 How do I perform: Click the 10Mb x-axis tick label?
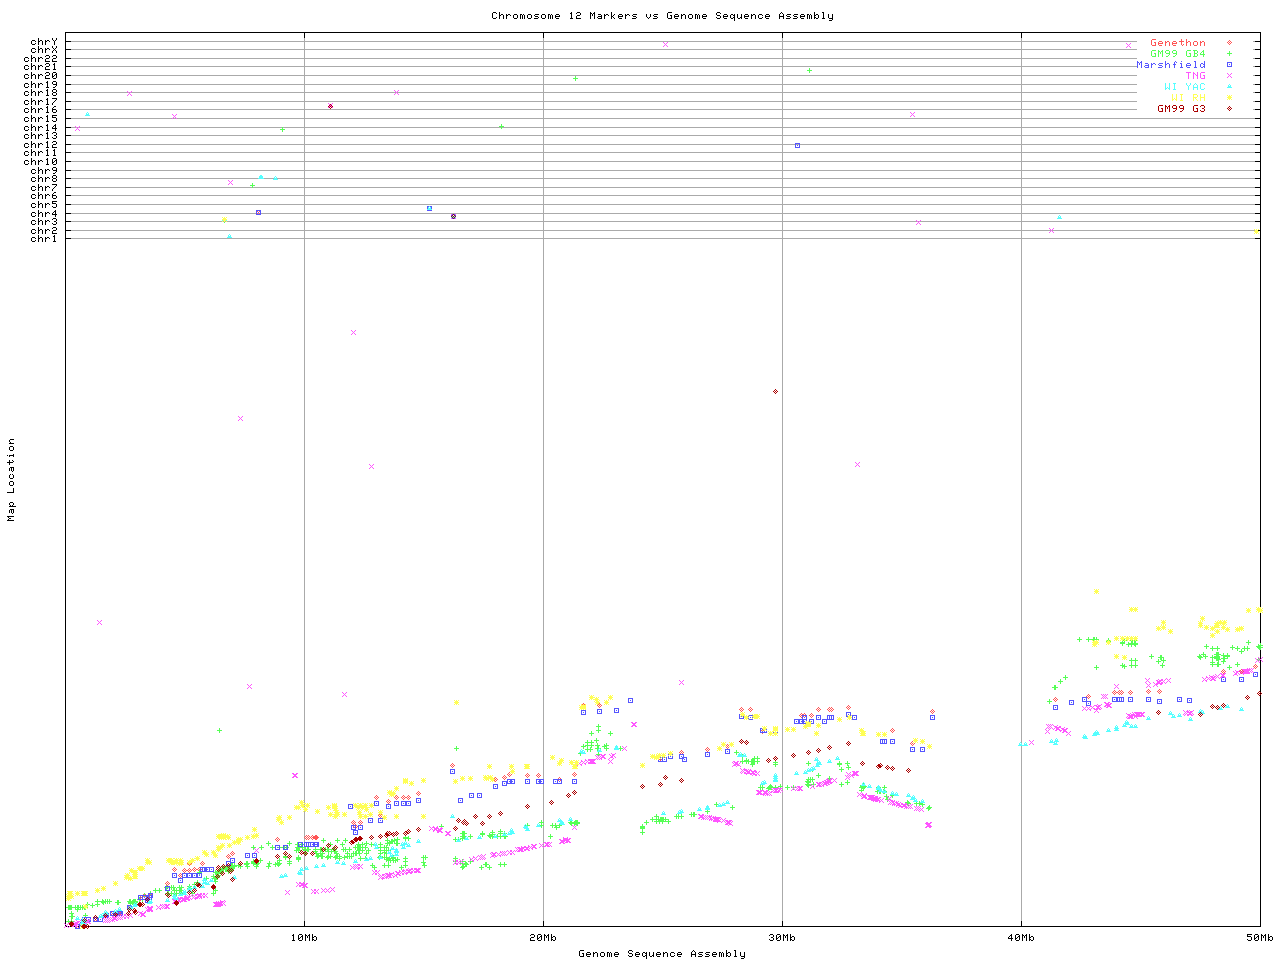pos(304,937)
